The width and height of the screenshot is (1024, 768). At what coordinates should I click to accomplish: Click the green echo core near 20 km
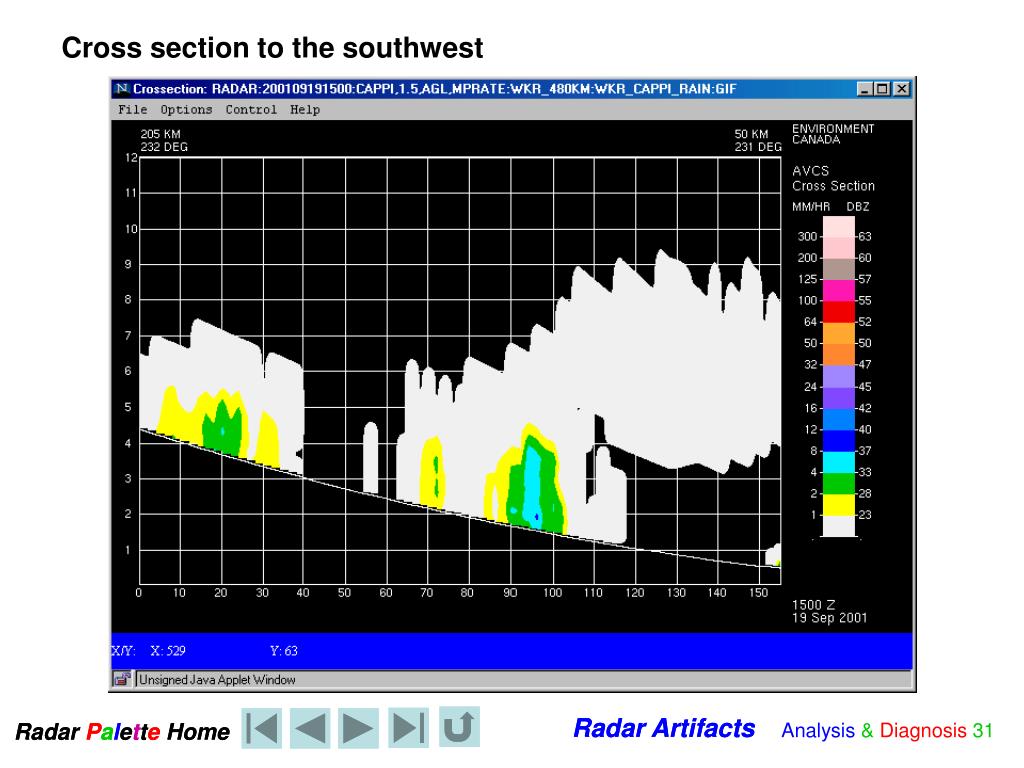[221, 428]
